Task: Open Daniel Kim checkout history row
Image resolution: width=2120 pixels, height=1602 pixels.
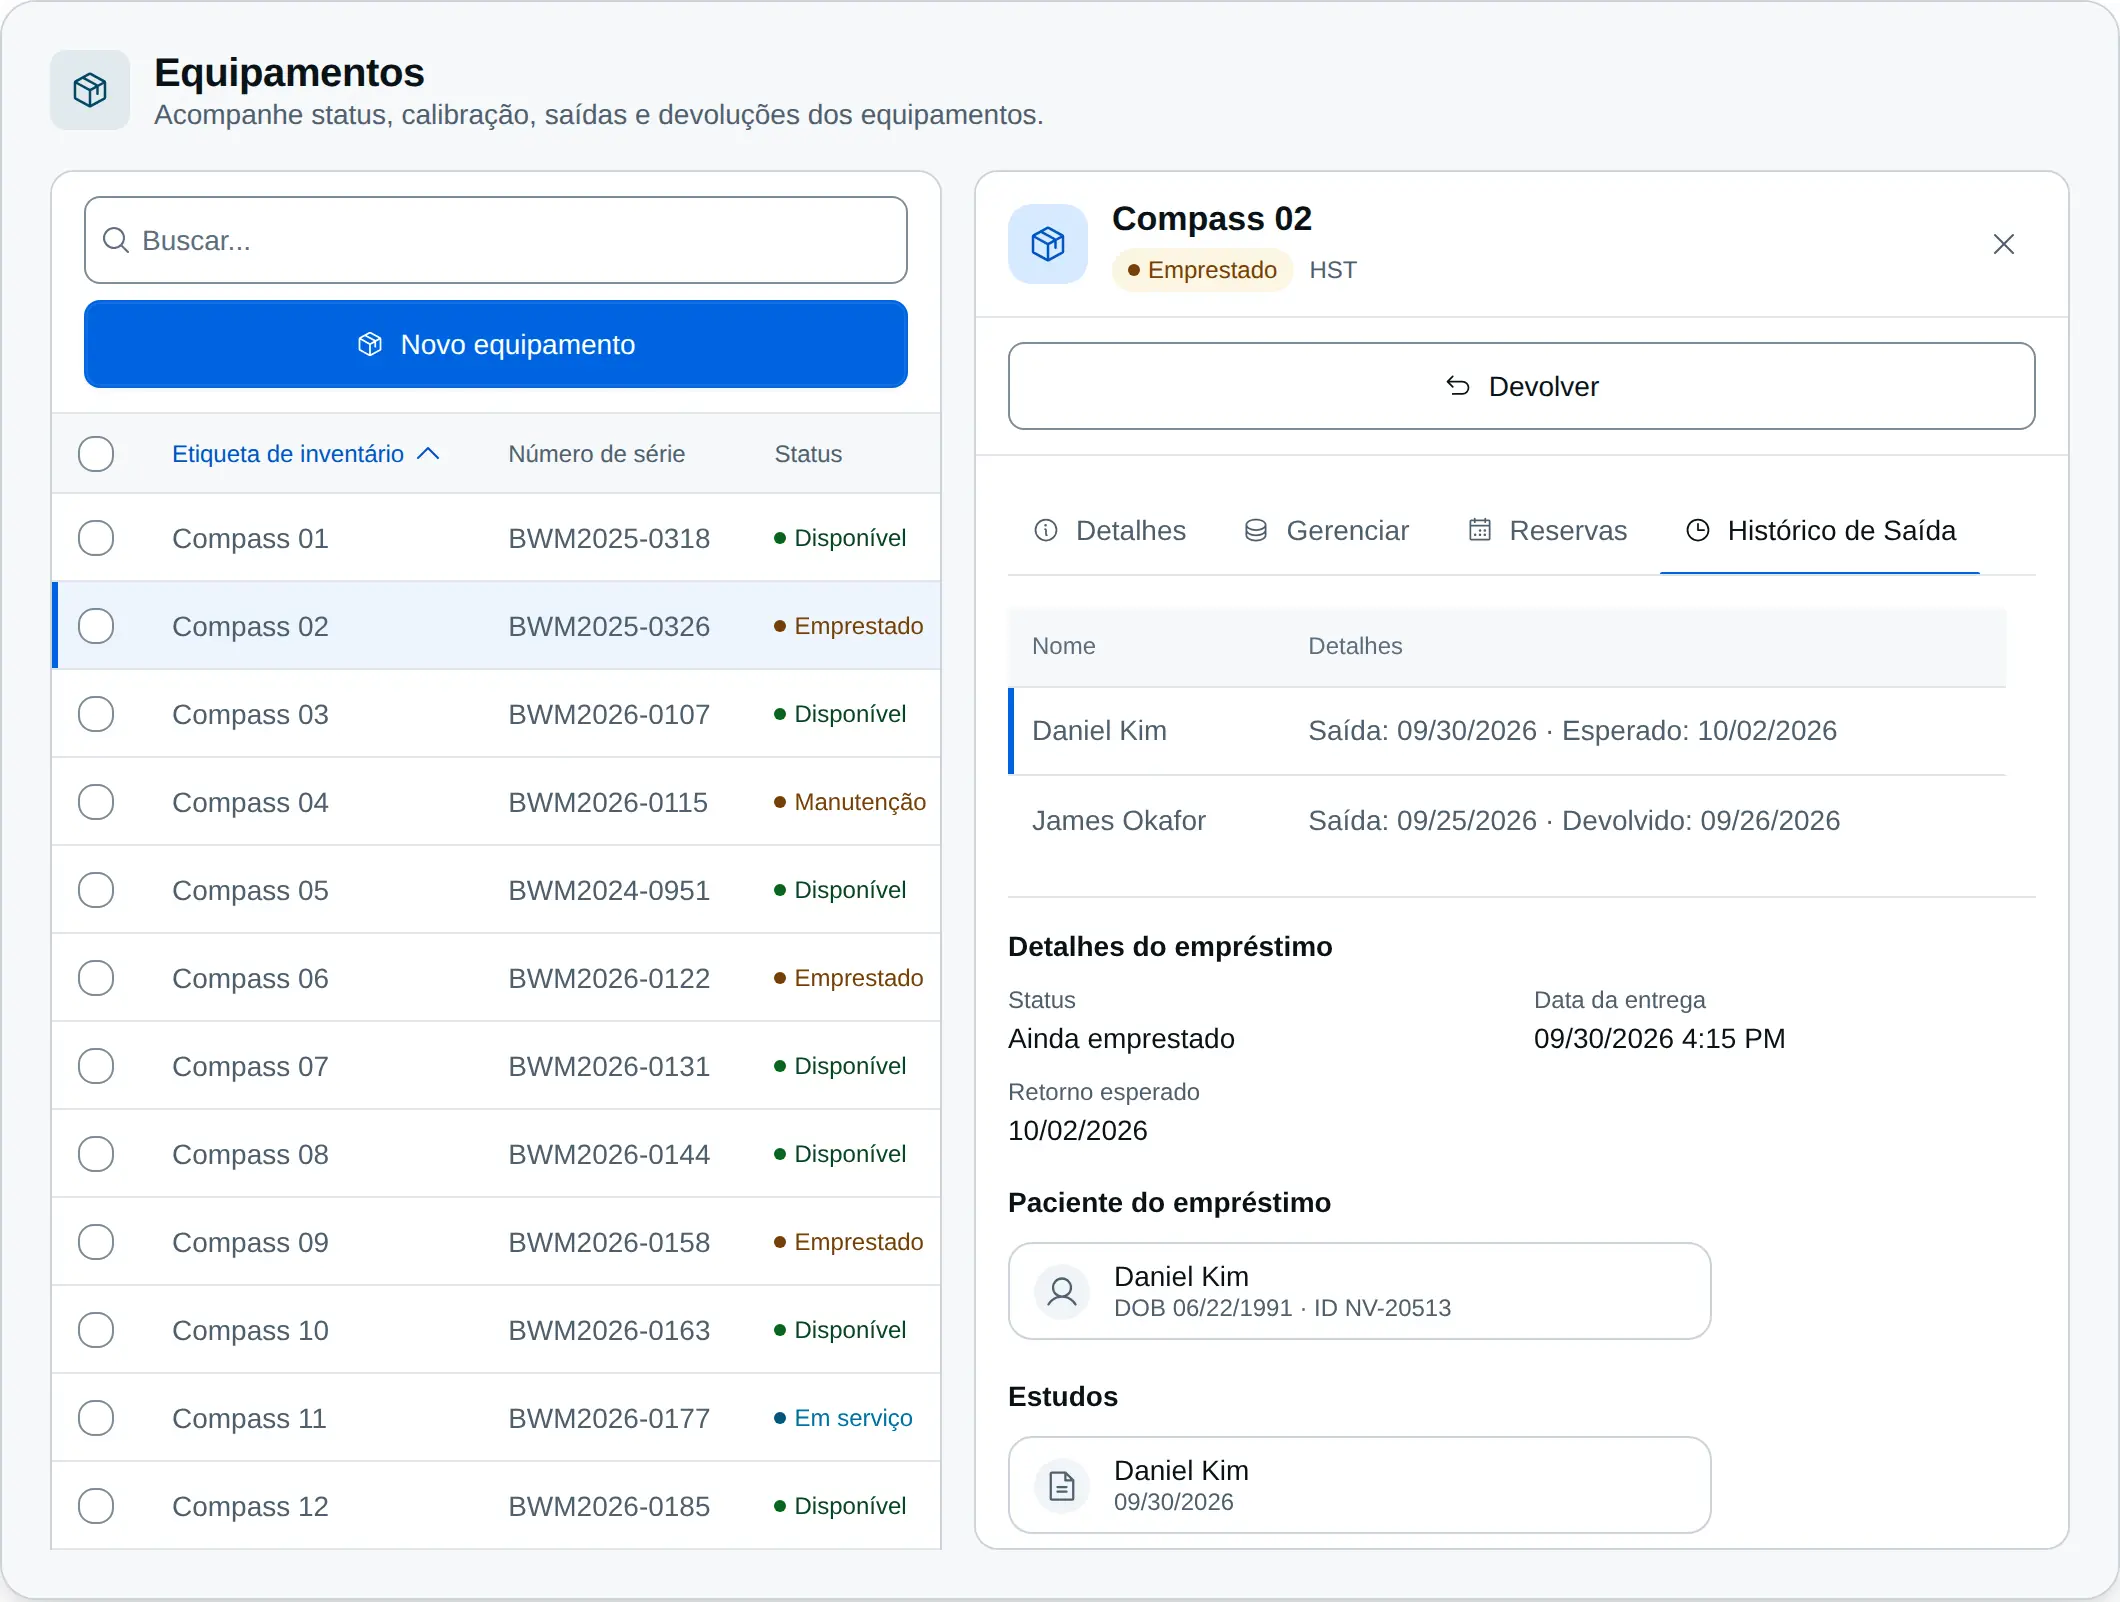Action: click(1508, 731)
